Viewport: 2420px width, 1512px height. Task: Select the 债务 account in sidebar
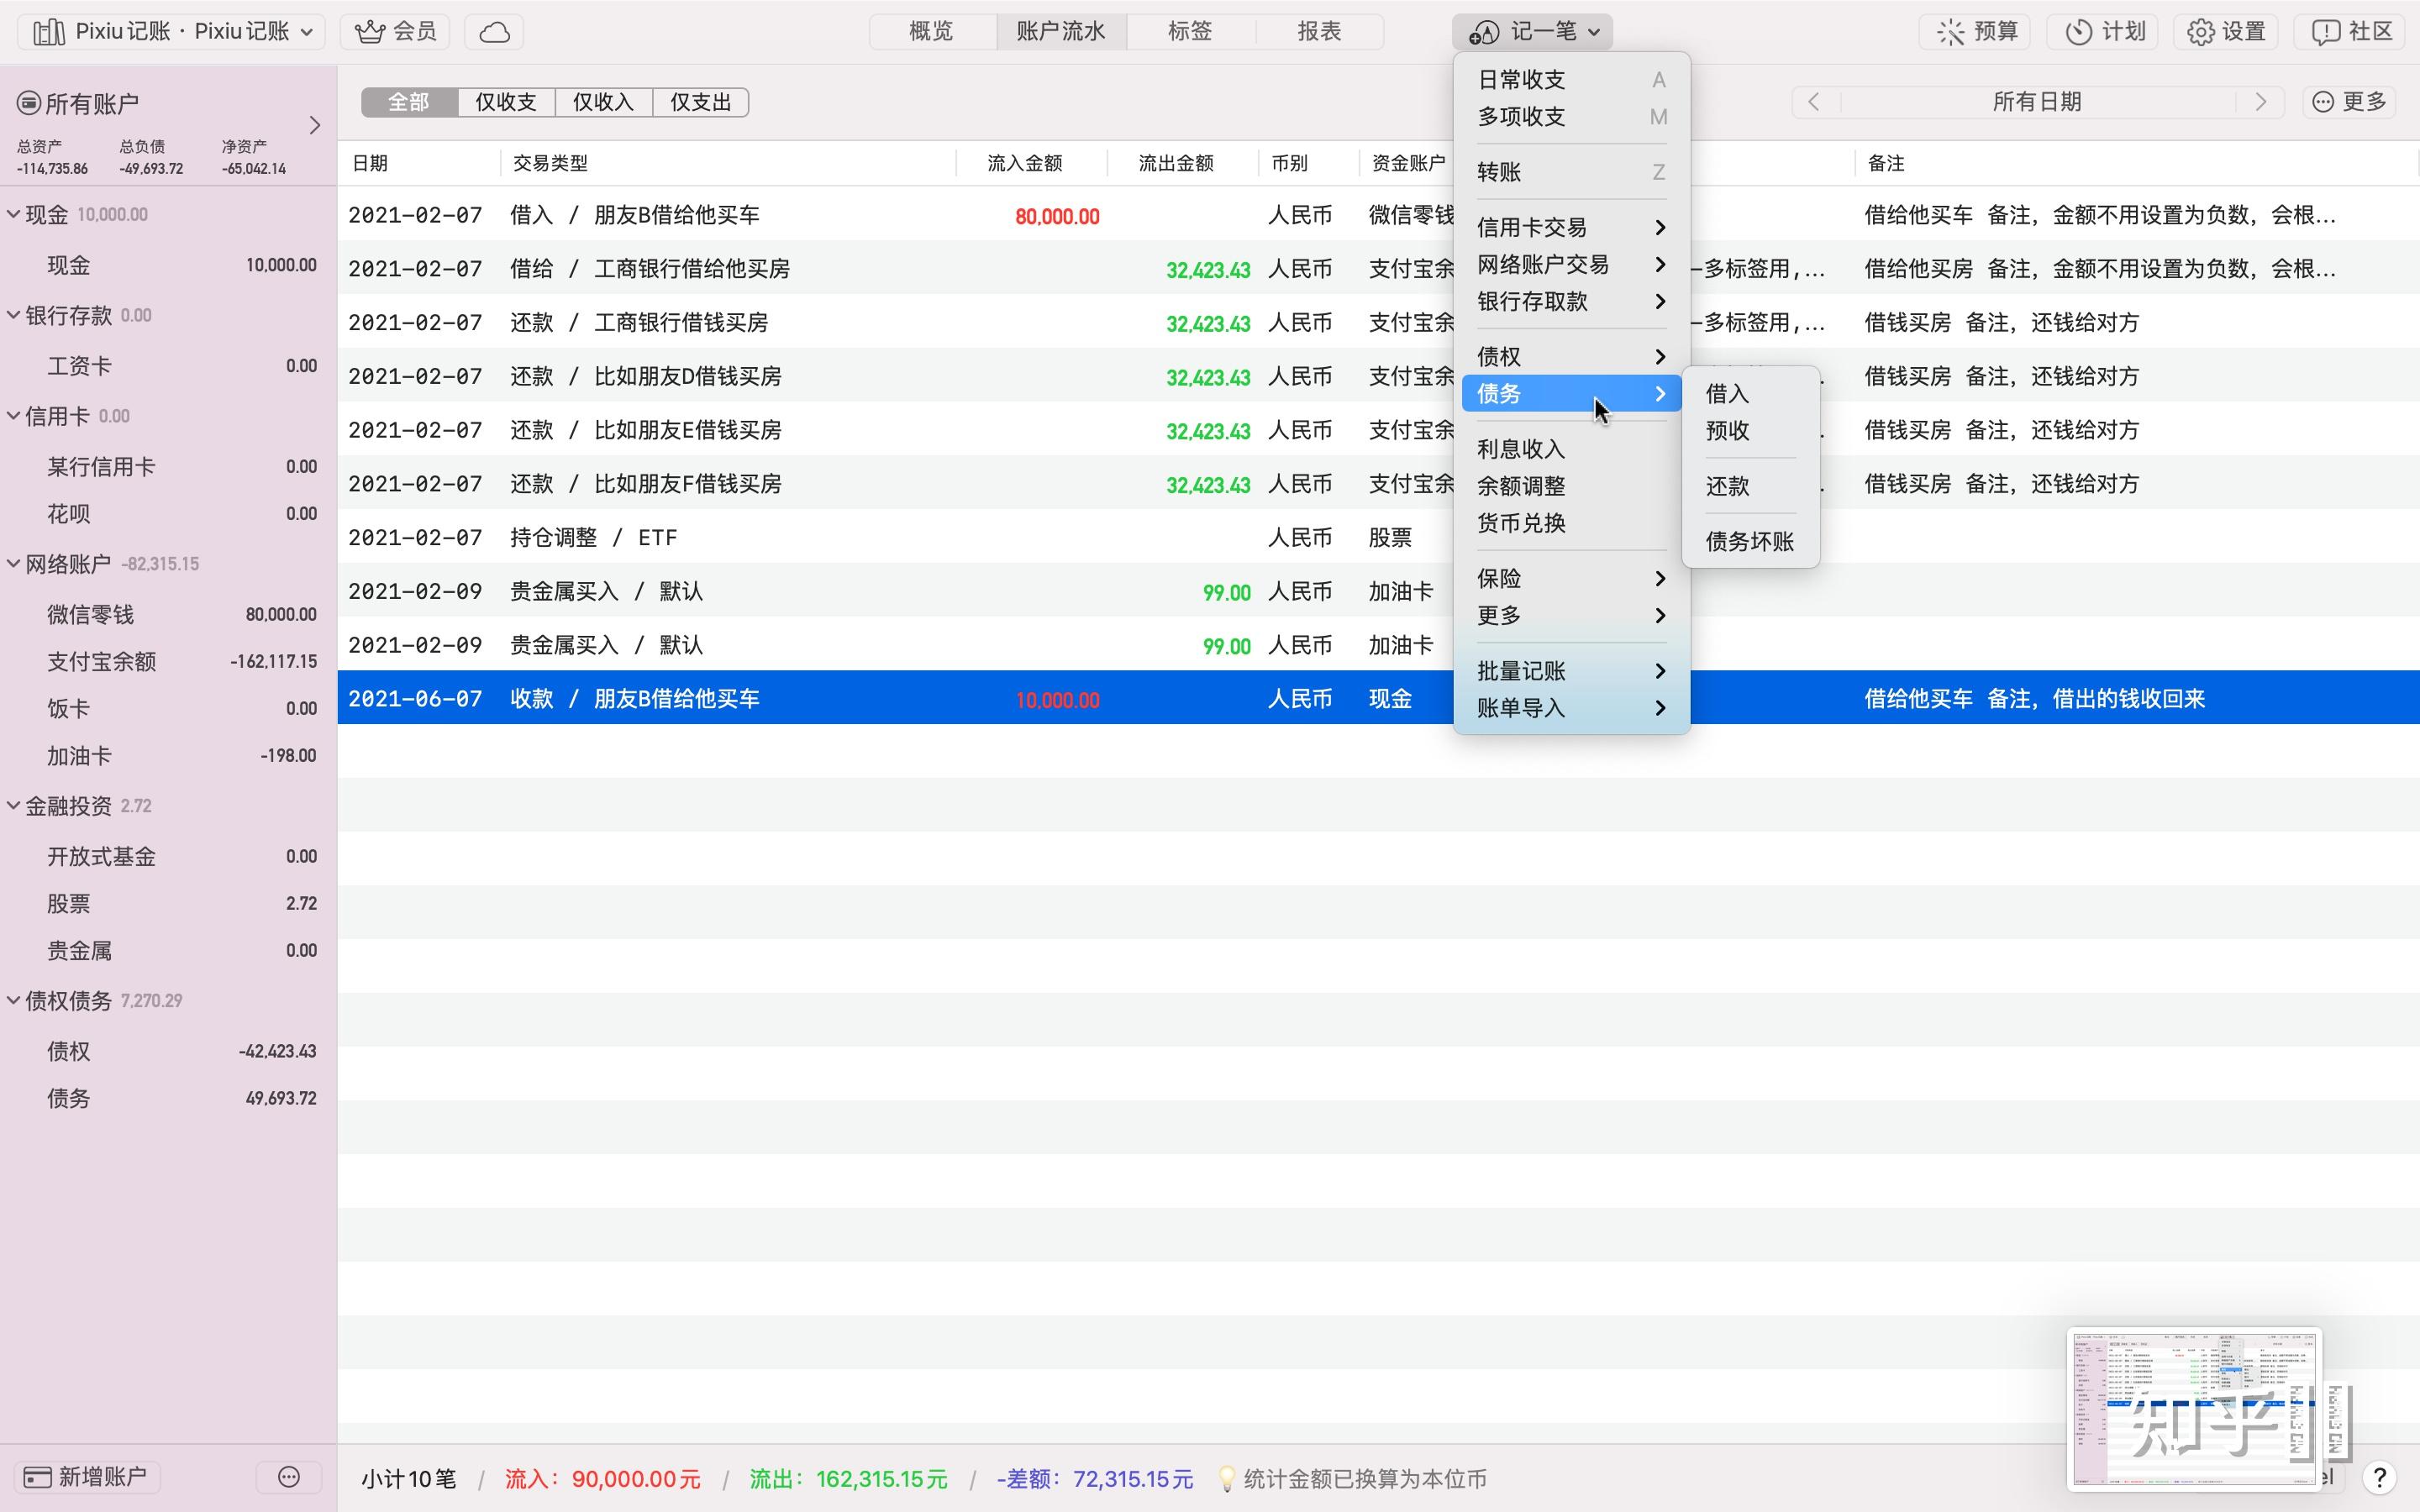[168, 1099]
